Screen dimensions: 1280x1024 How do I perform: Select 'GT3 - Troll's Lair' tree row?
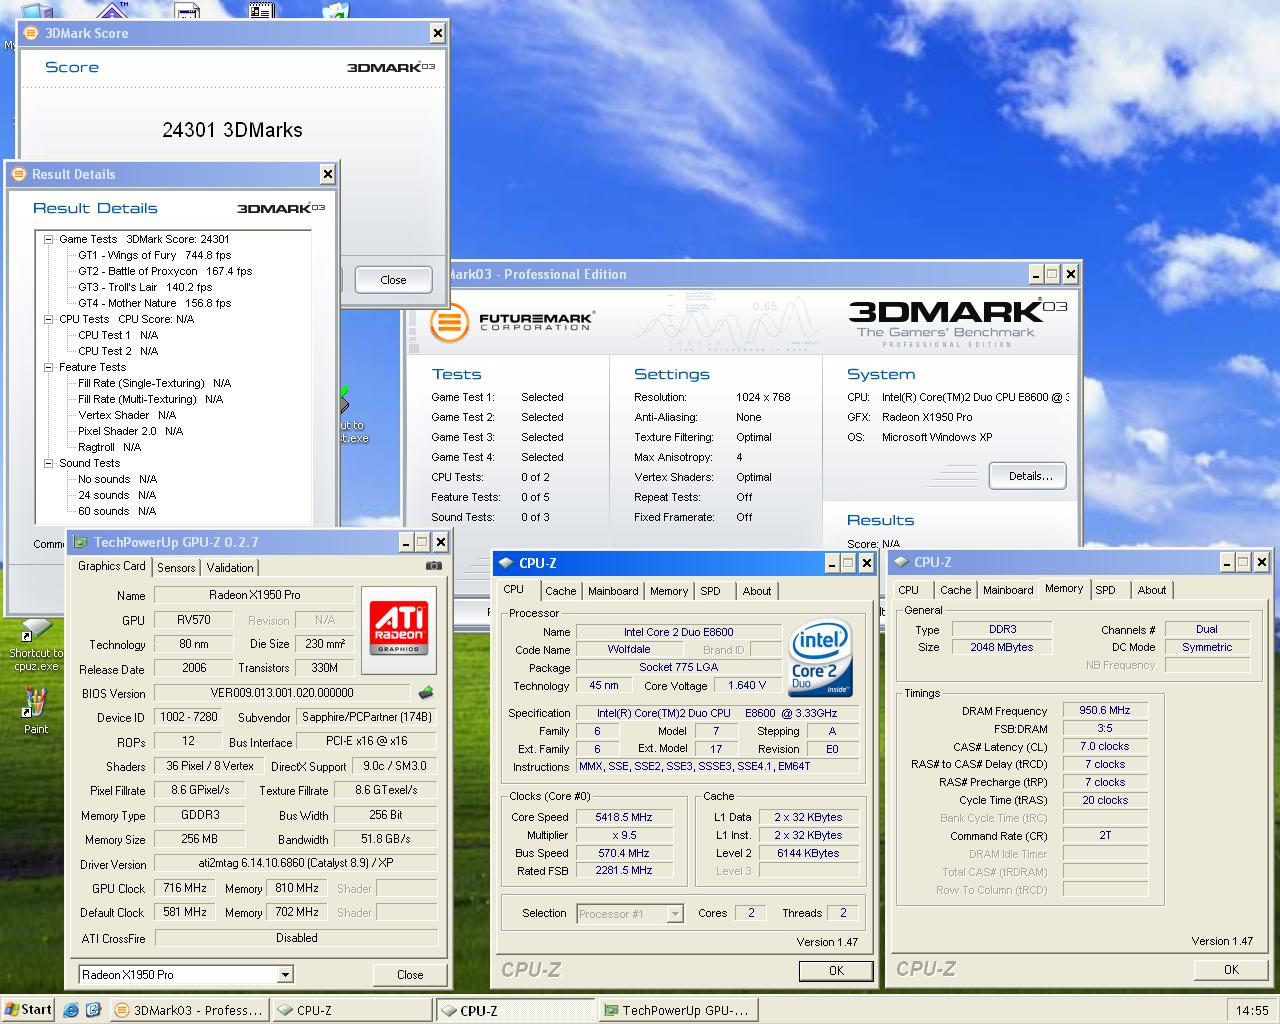[145, 287]
